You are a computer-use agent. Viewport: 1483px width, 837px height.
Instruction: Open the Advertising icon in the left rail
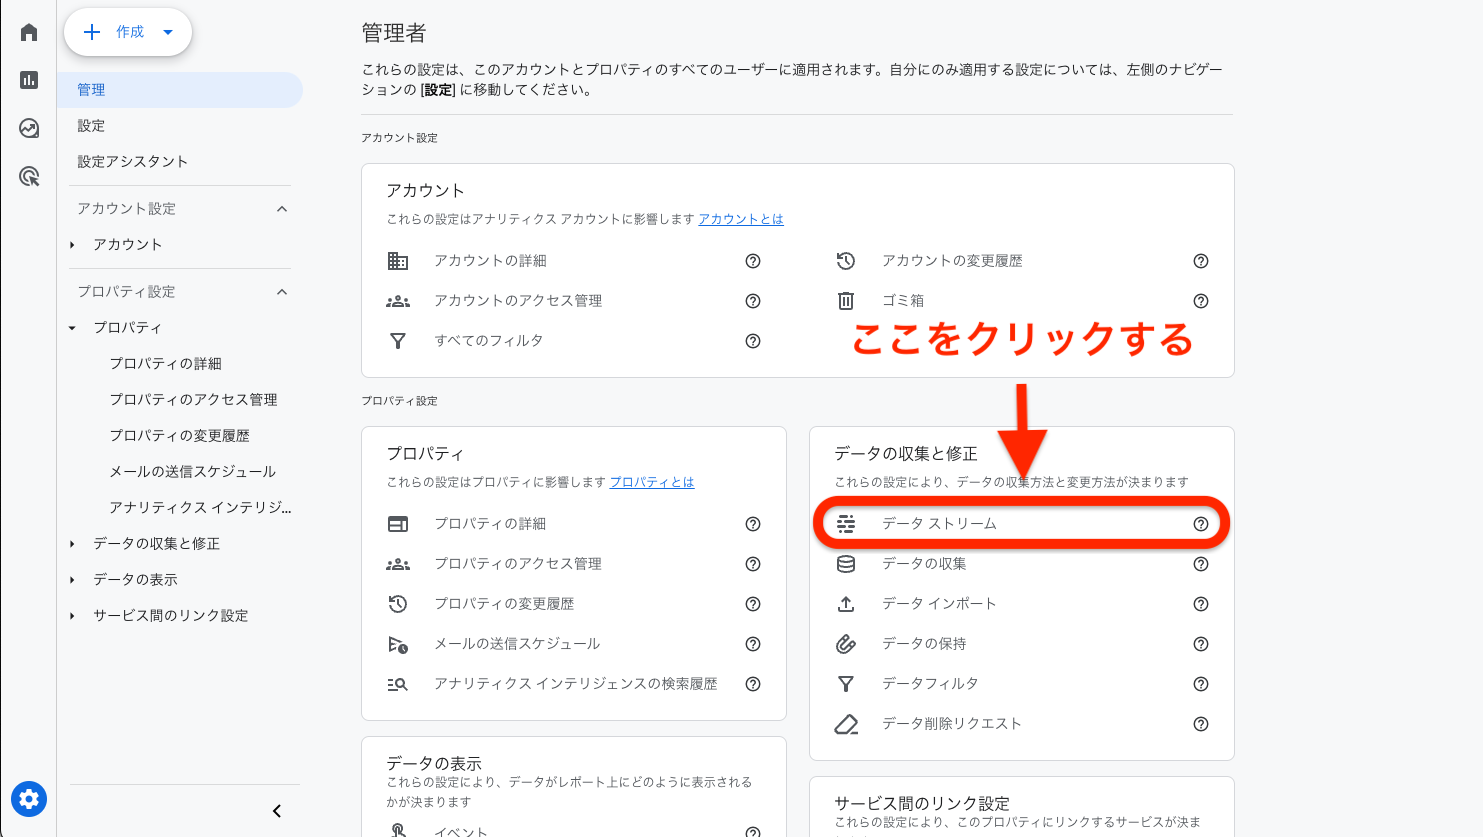tap(29, 177)
